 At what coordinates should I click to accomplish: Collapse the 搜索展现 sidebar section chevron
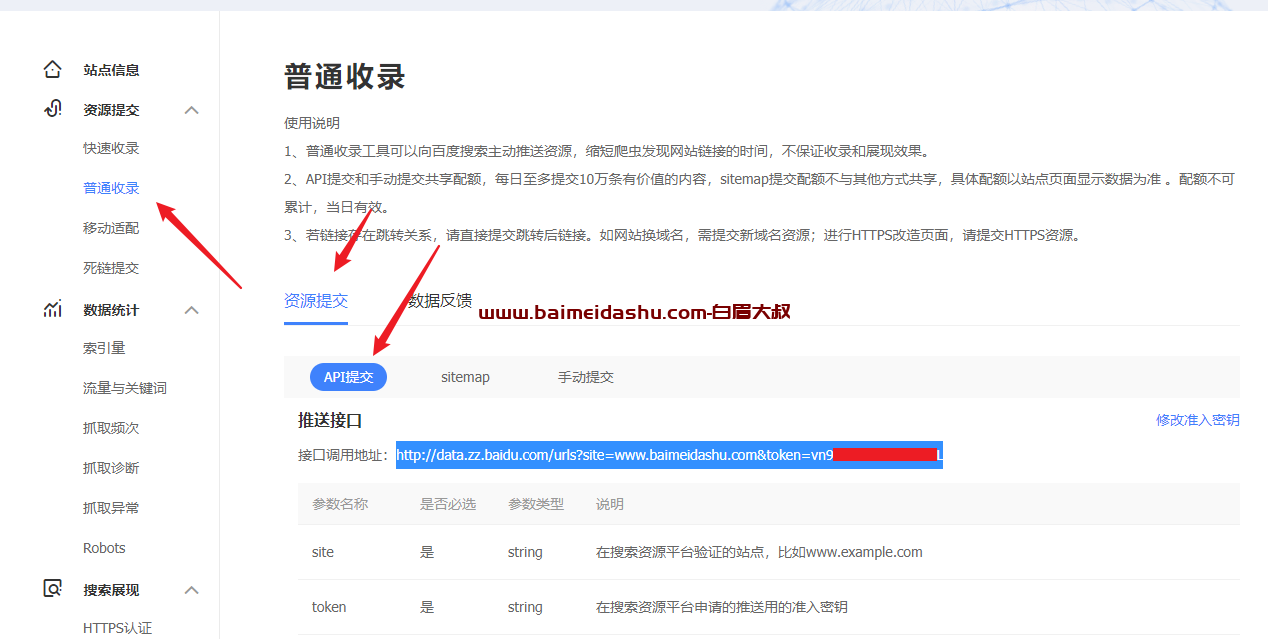192,590
